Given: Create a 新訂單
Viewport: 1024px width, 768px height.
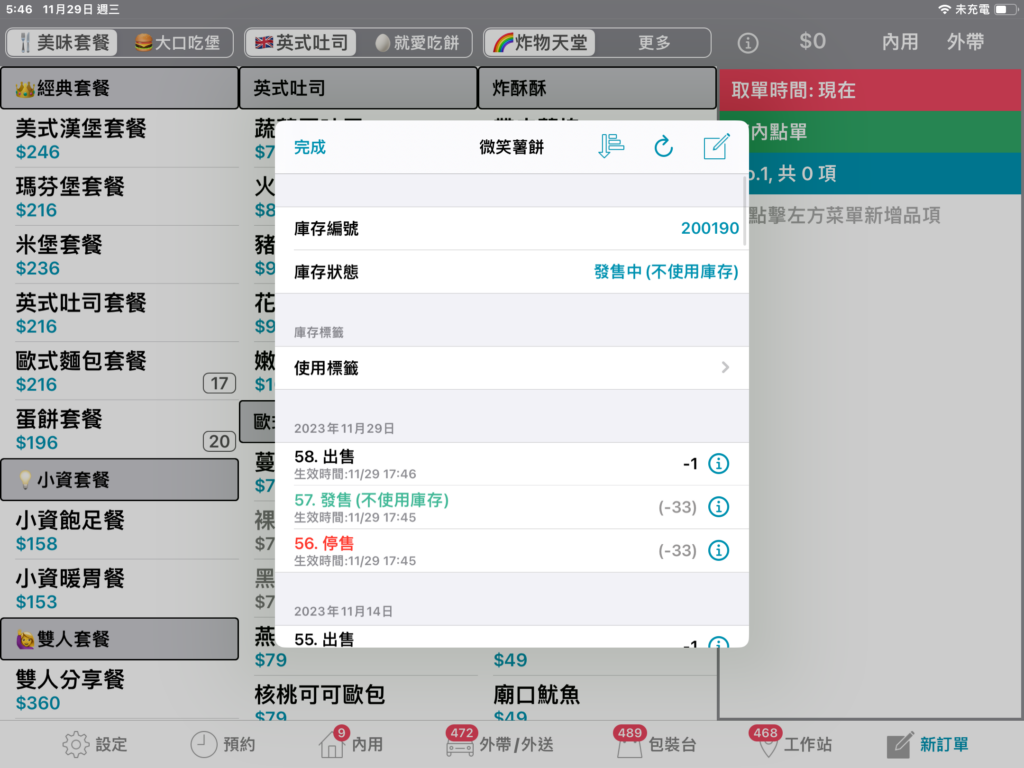Looking at the screenshot, I should (x=927, y=744).
